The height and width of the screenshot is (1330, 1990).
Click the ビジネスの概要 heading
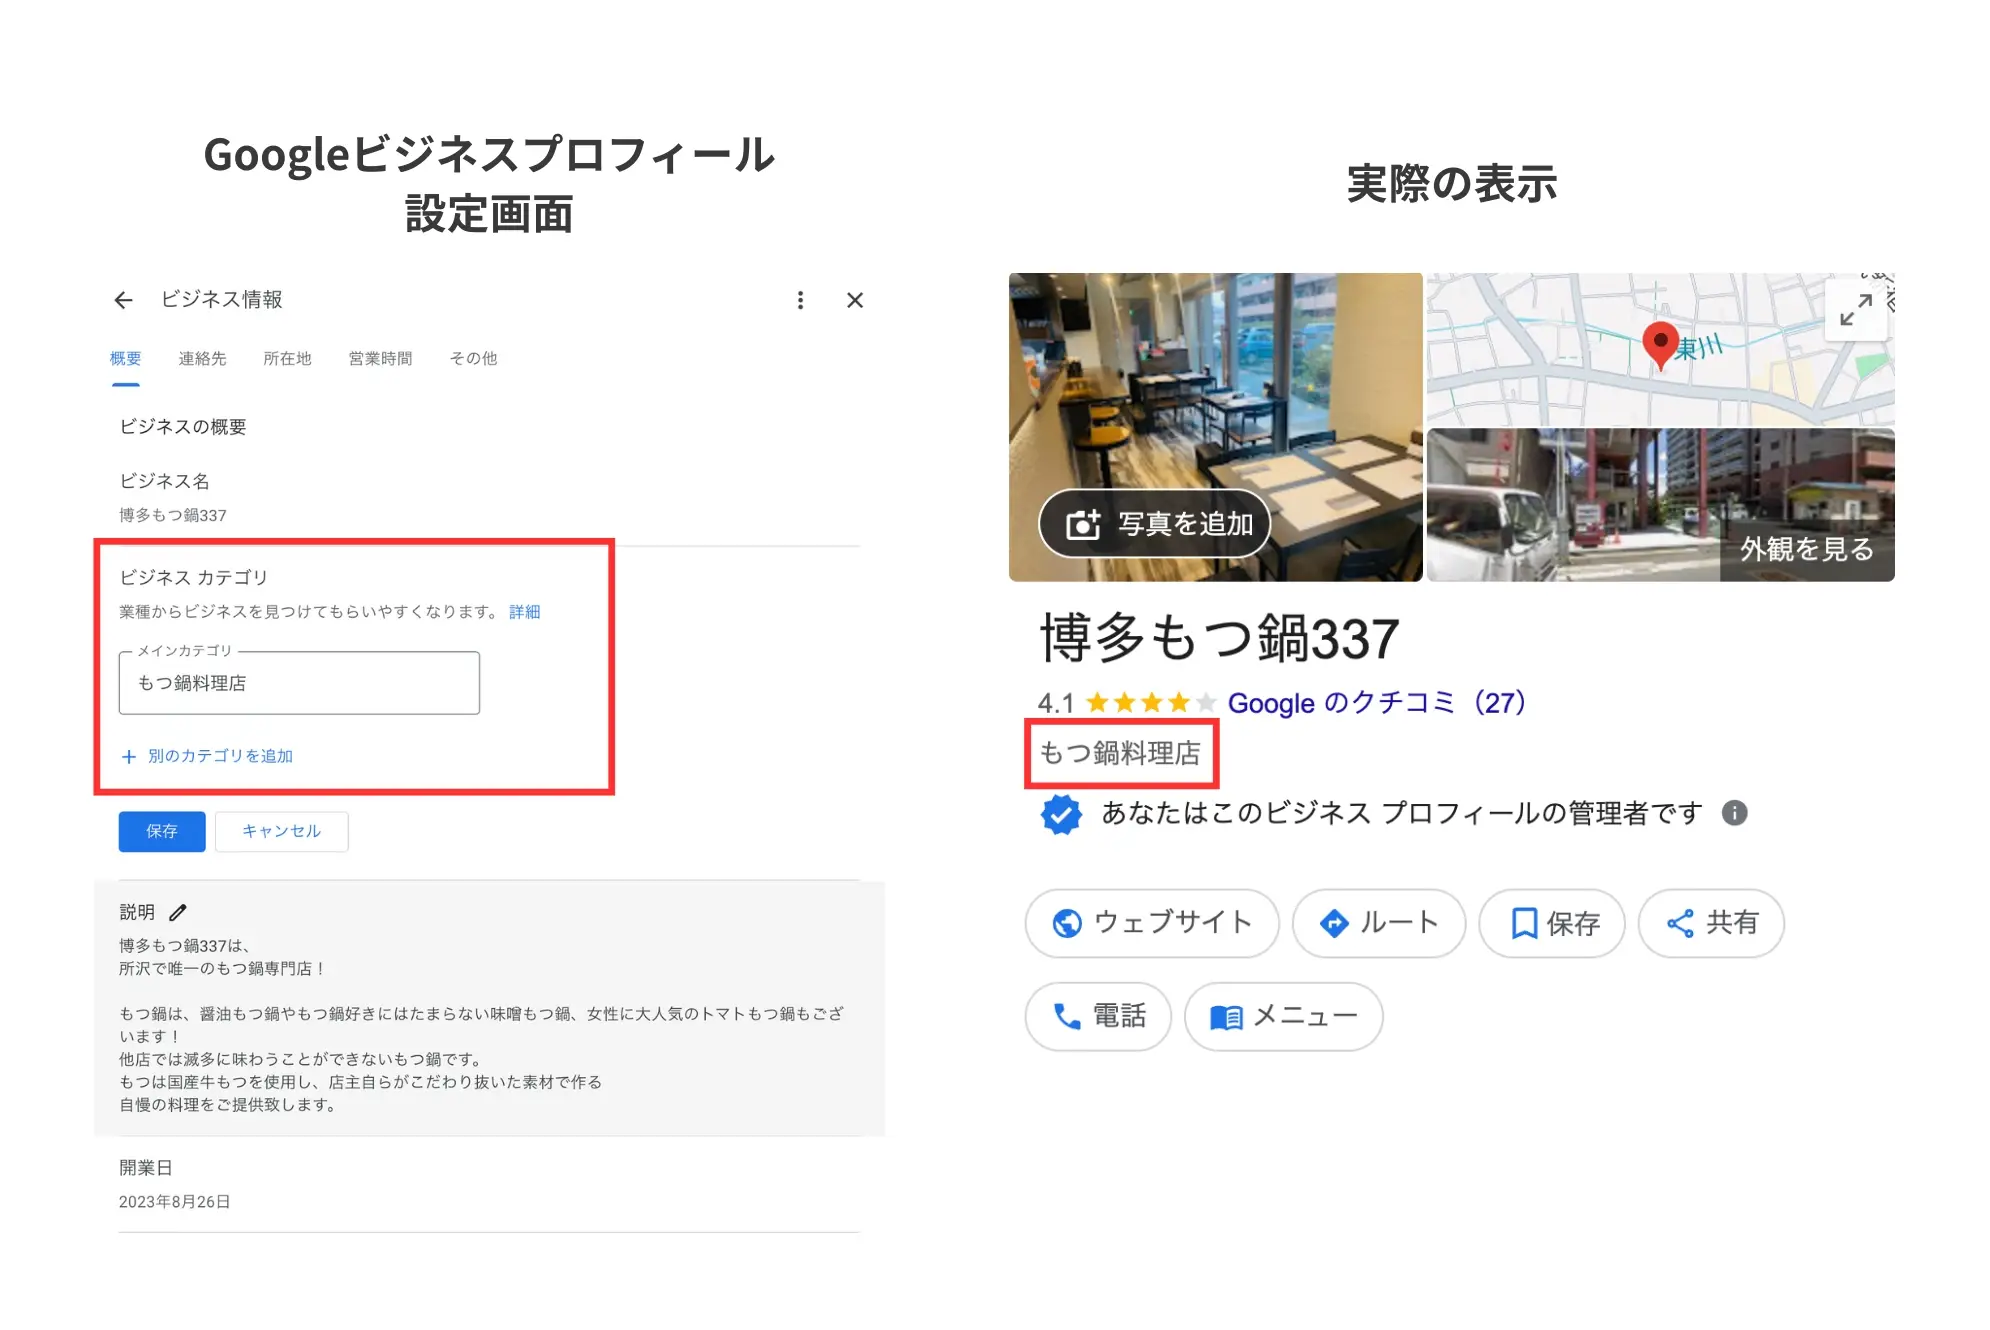(x=183, y=427)
